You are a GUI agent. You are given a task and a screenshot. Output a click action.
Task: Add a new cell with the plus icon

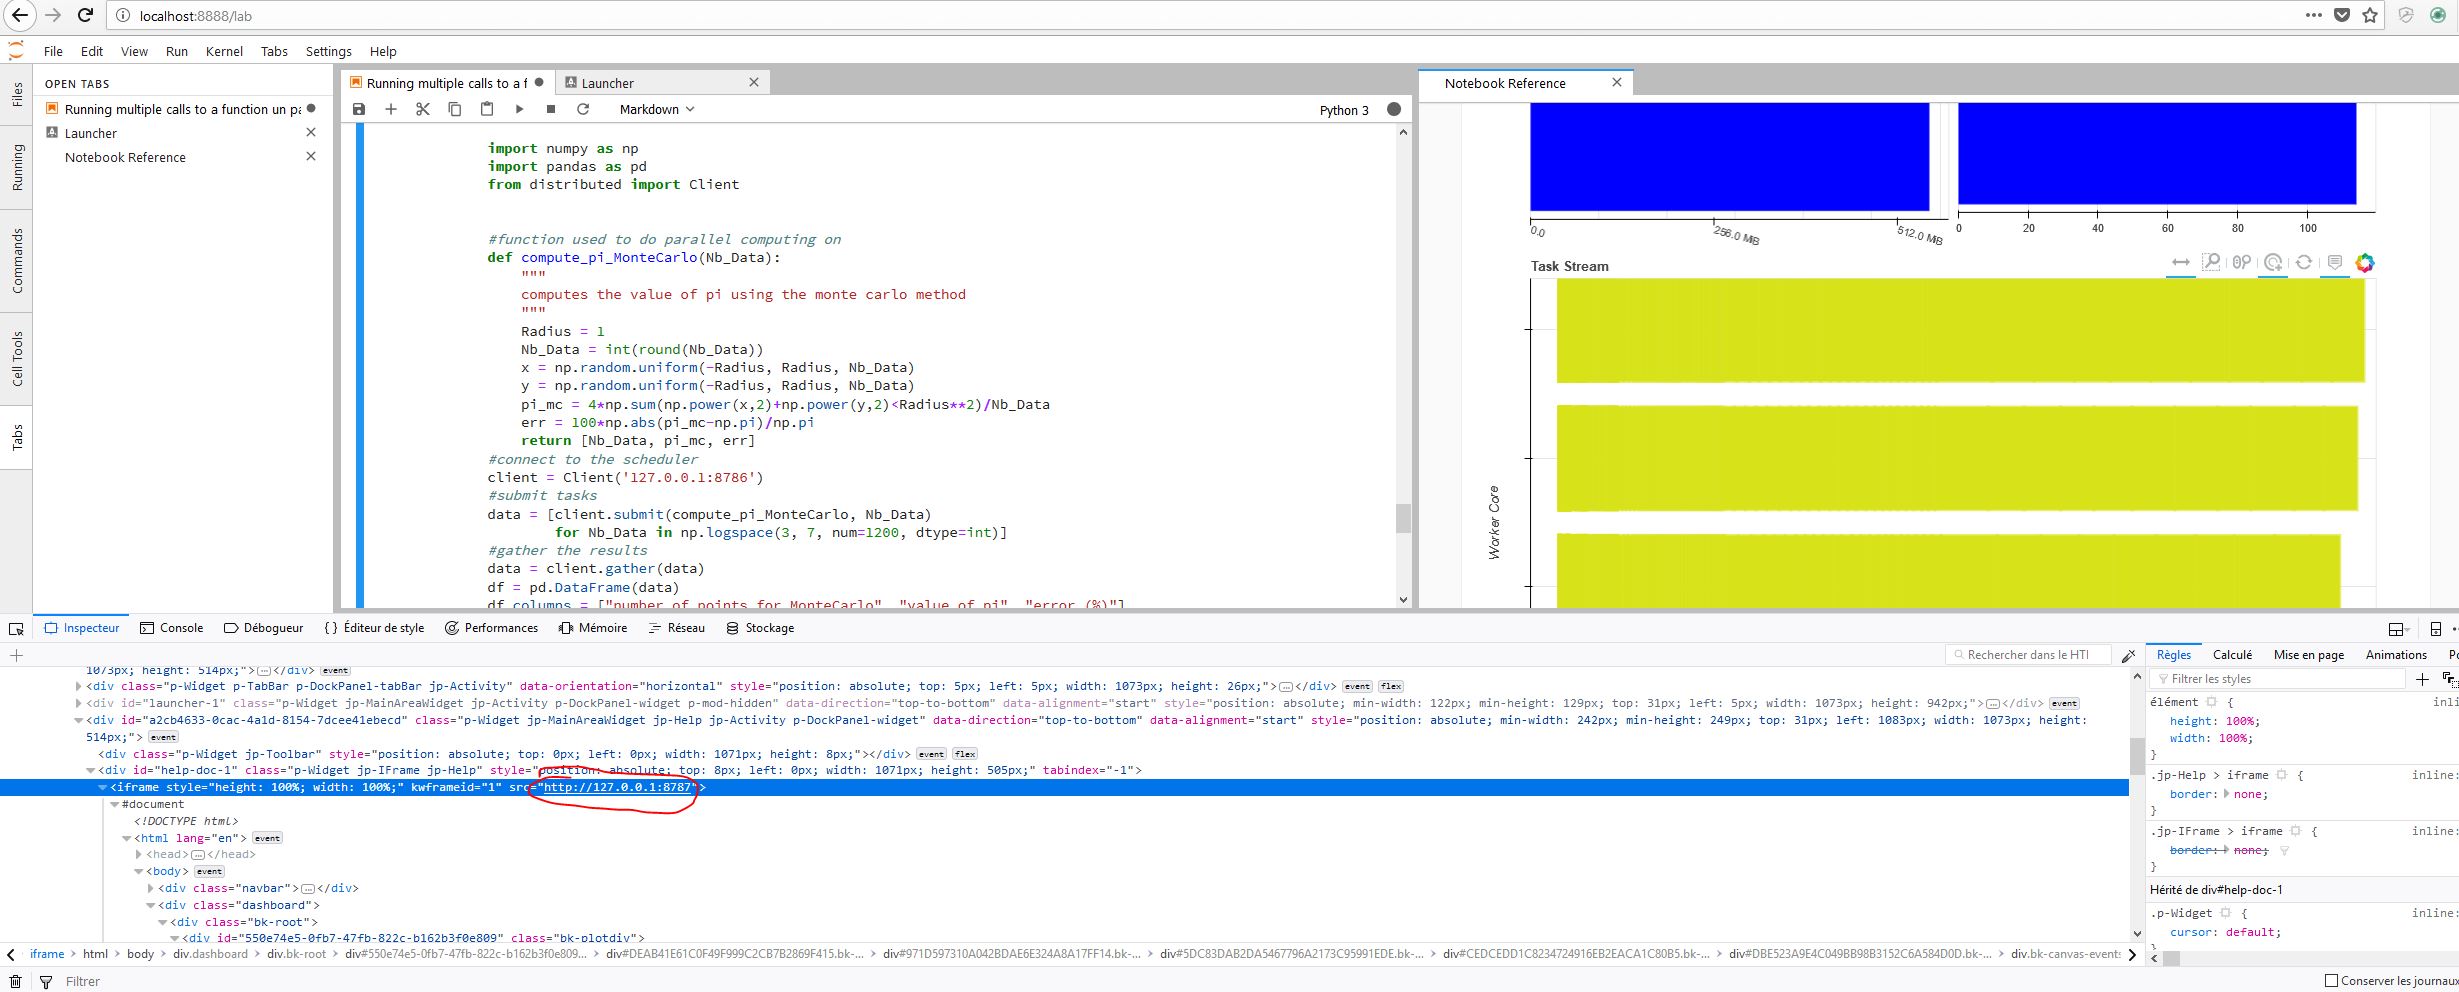point(391,109)
